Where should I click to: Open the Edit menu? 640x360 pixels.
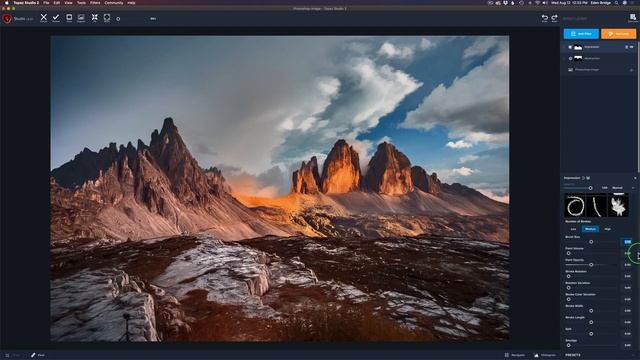[x=57, y=3]
